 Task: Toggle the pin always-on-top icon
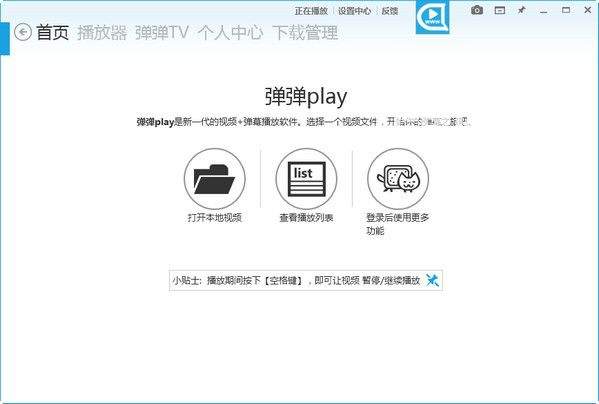521,10
